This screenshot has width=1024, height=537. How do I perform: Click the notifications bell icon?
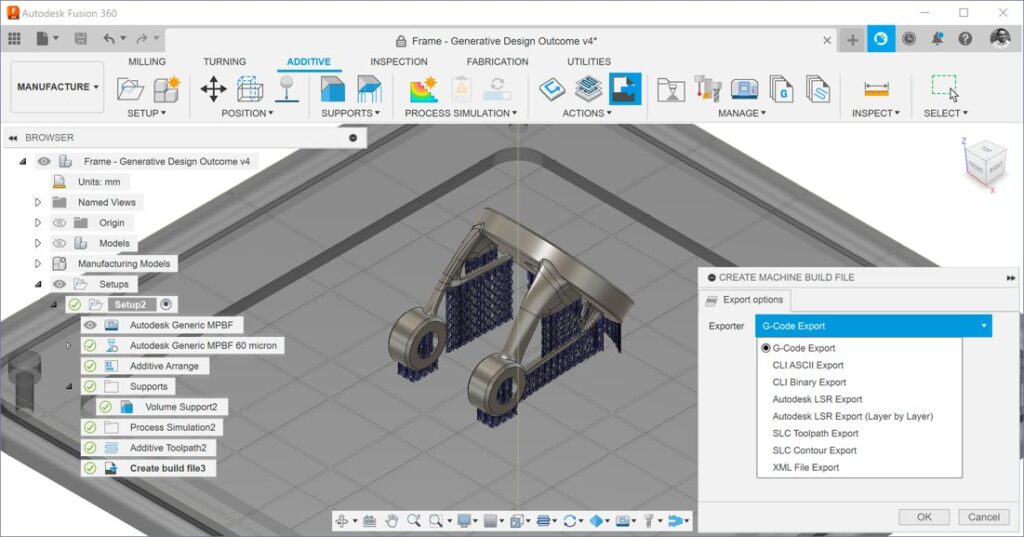[x=937, y=39]
